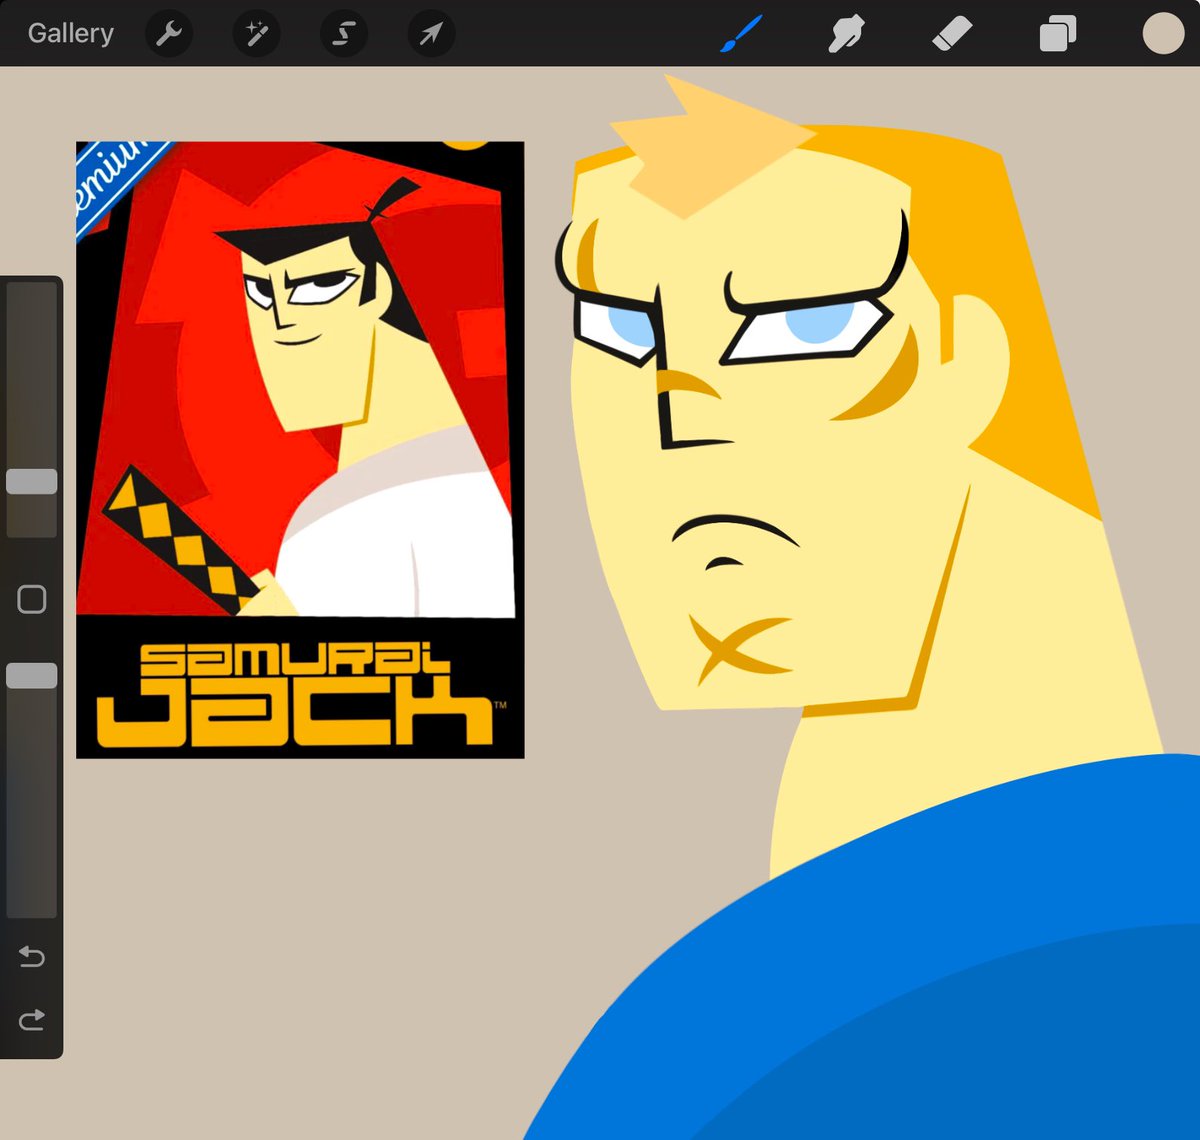The width and height of the screenshot is (1200, 1140).
Task: Select the Paint brush tool
Action: point(741,34)
